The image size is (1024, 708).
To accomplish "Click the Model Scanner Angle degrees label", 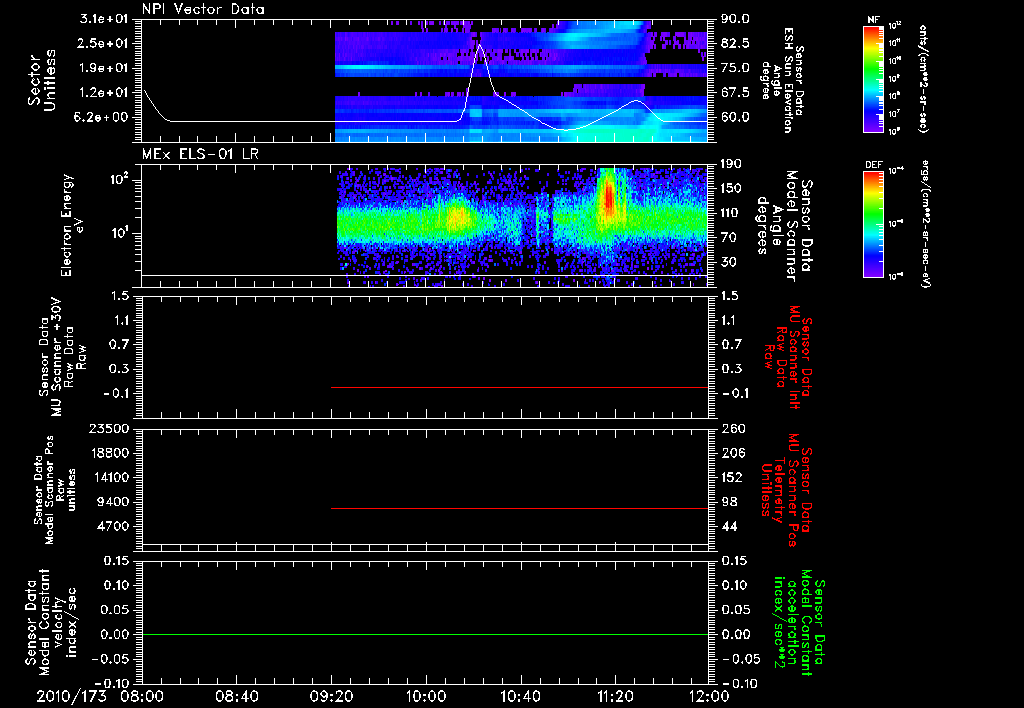I will 784,226.
